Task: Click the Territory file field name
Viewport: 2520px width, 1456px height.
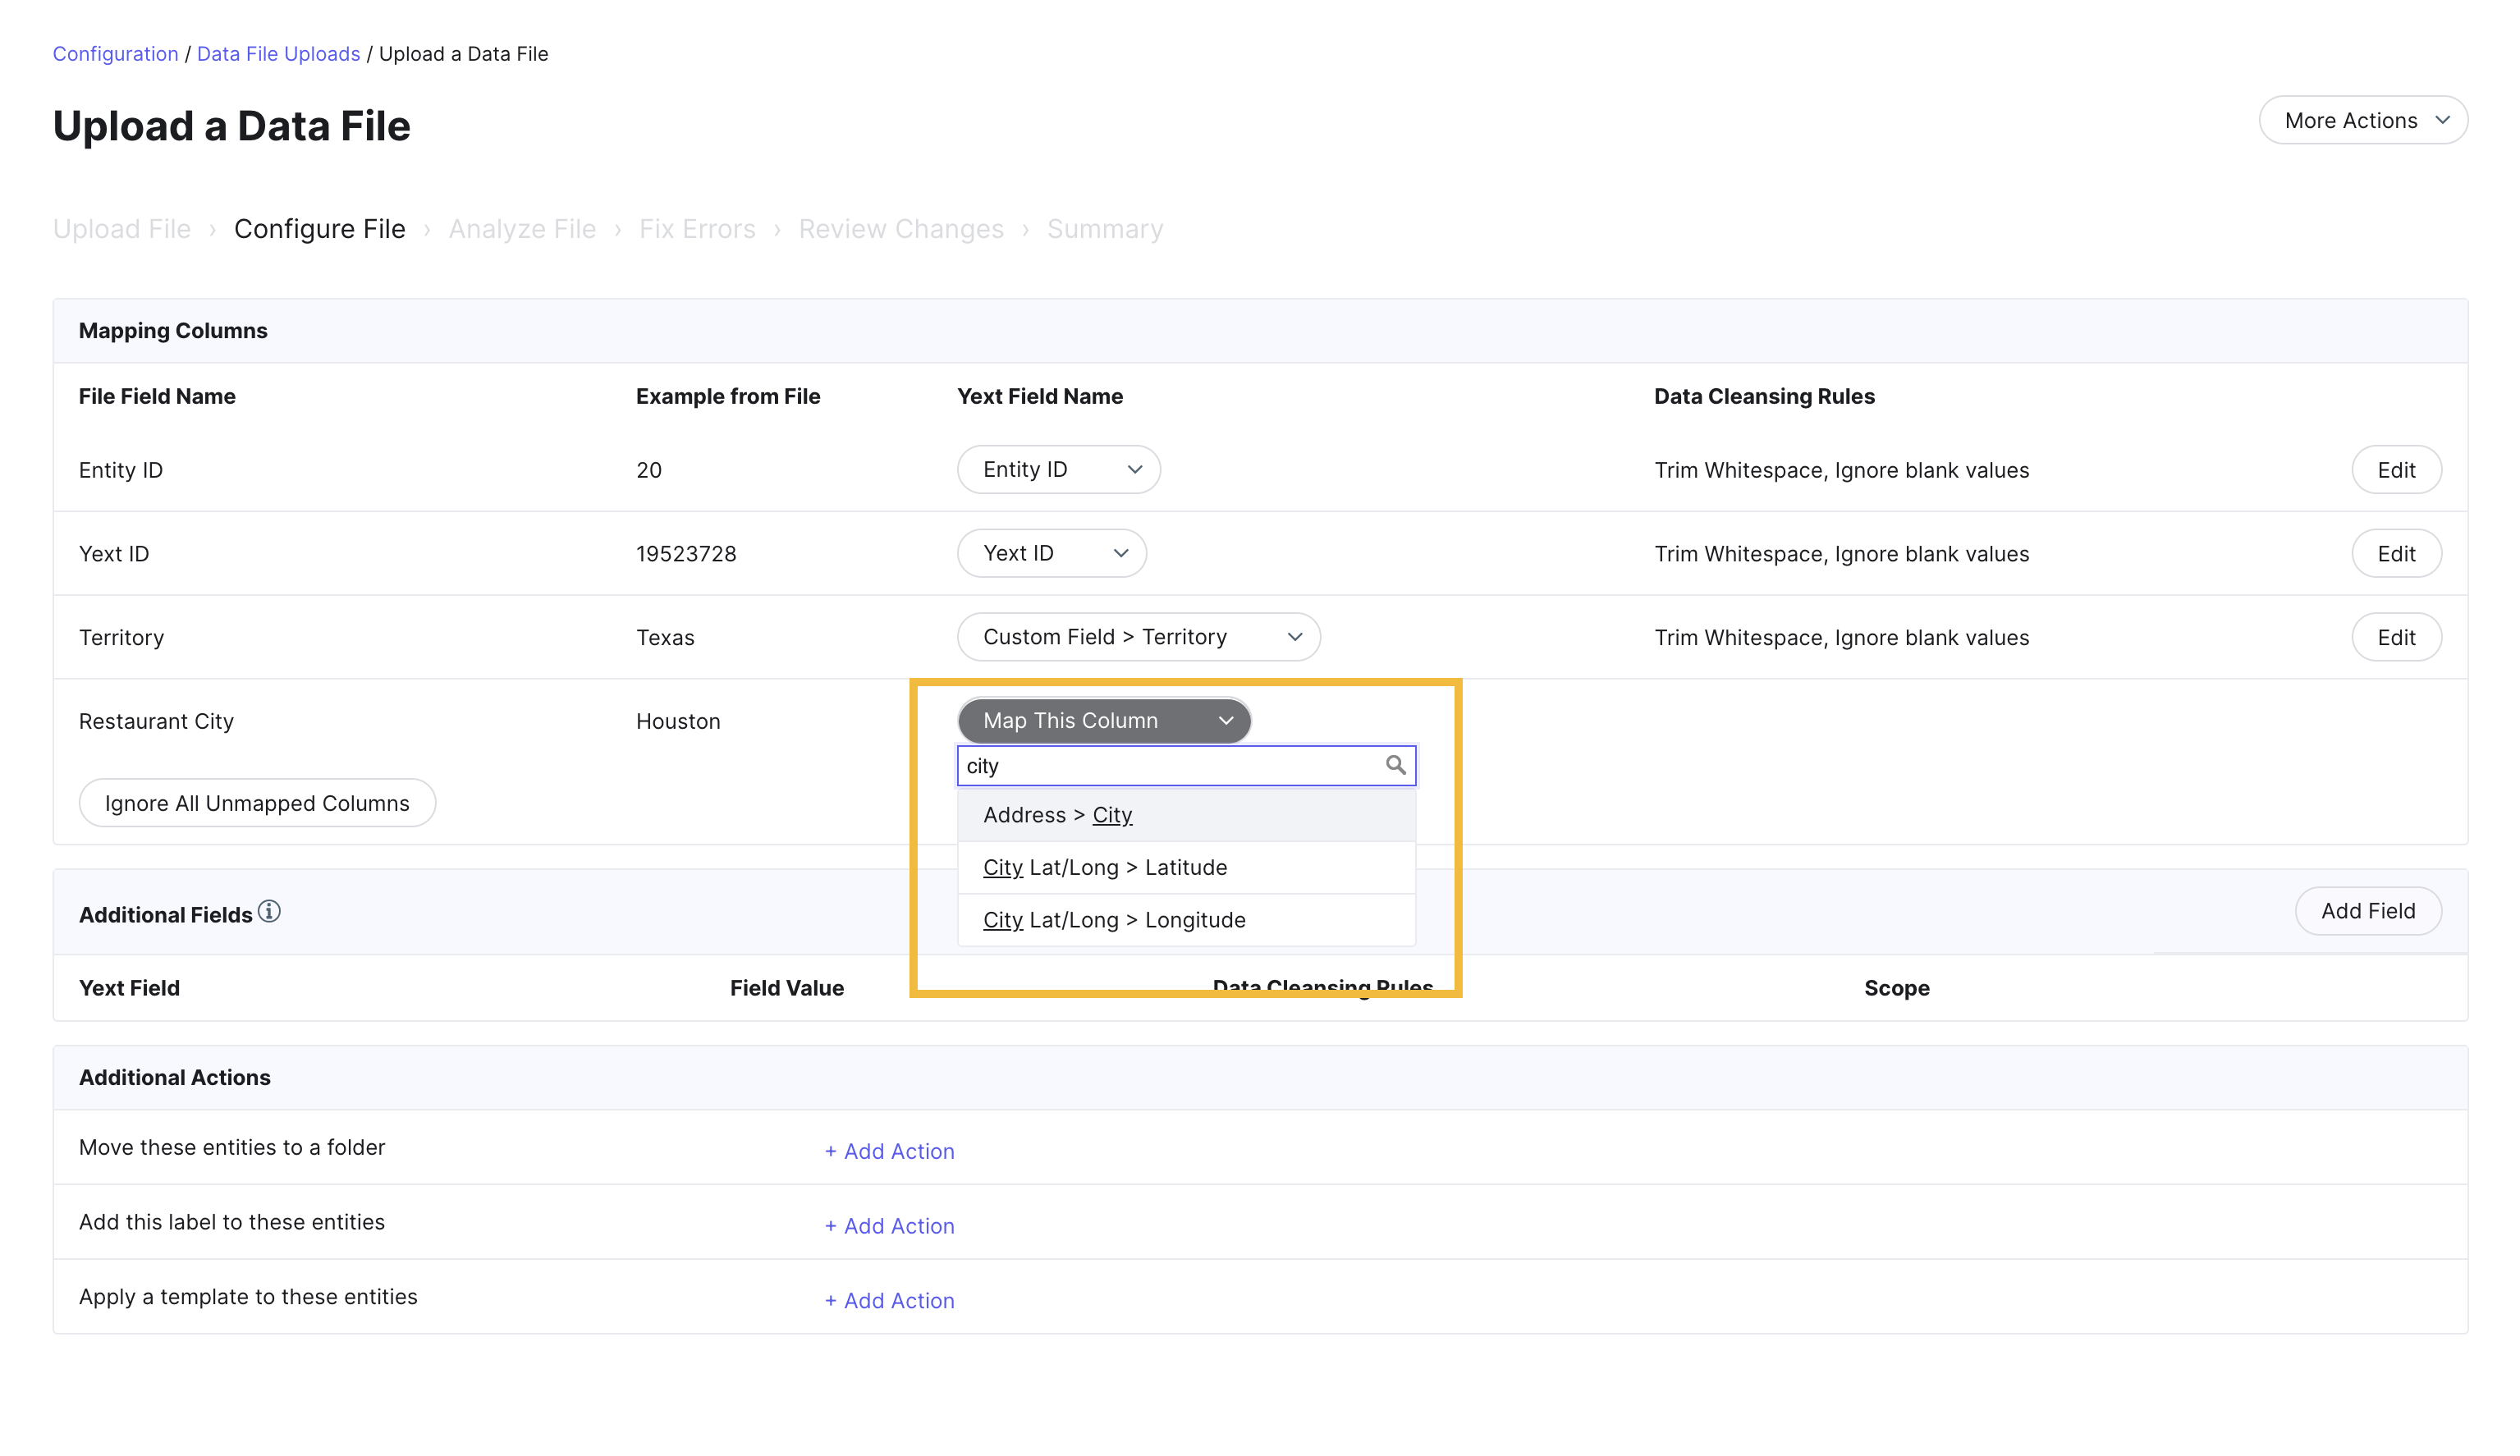Action: click(121, 638)
